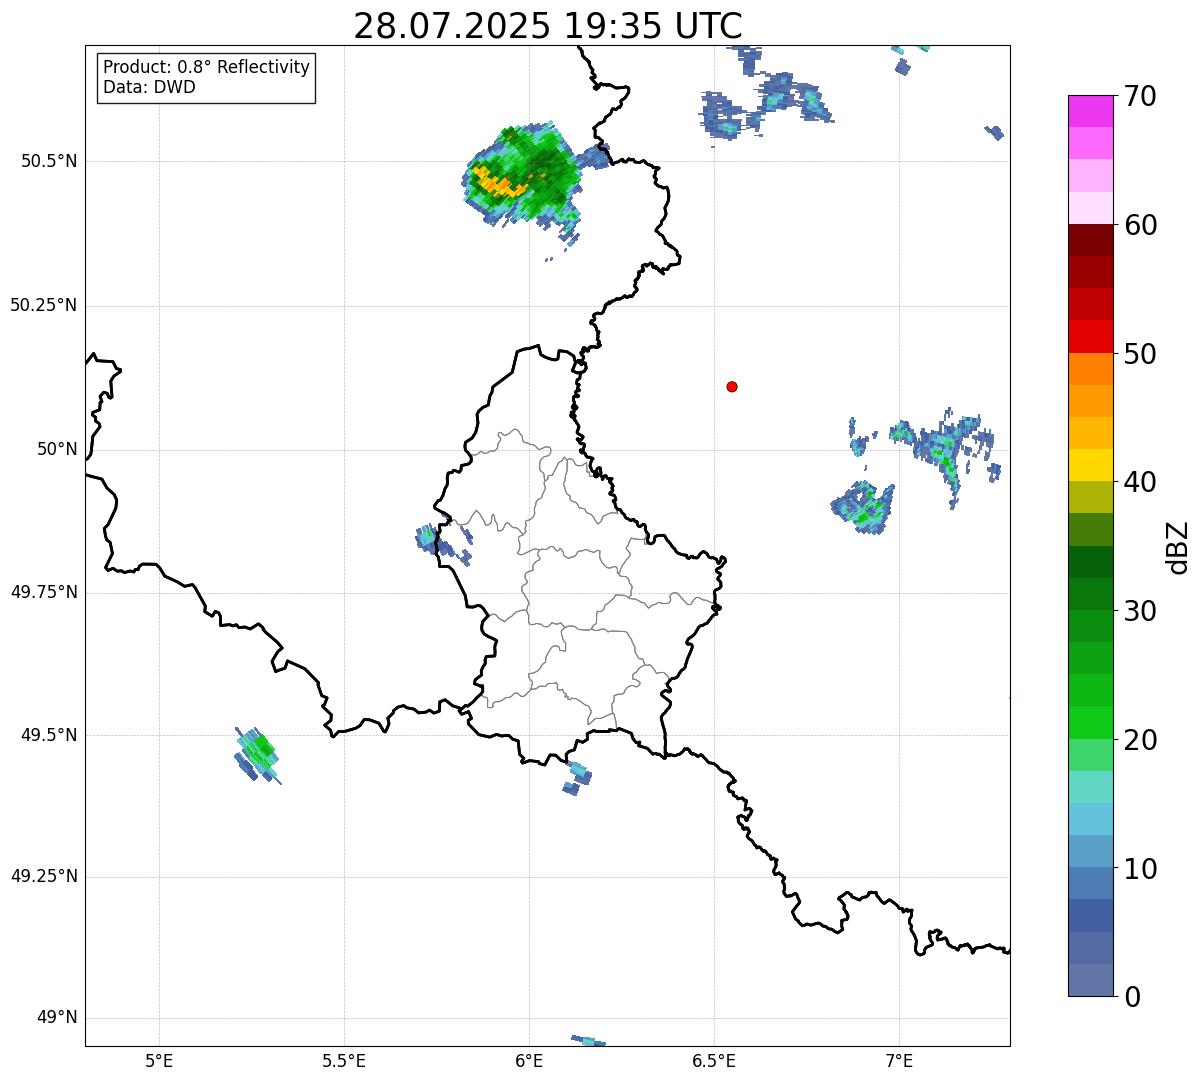Click colorbar tick label 40
The width and height of the screenshot is (1202, 1081).
[1140, 482]
